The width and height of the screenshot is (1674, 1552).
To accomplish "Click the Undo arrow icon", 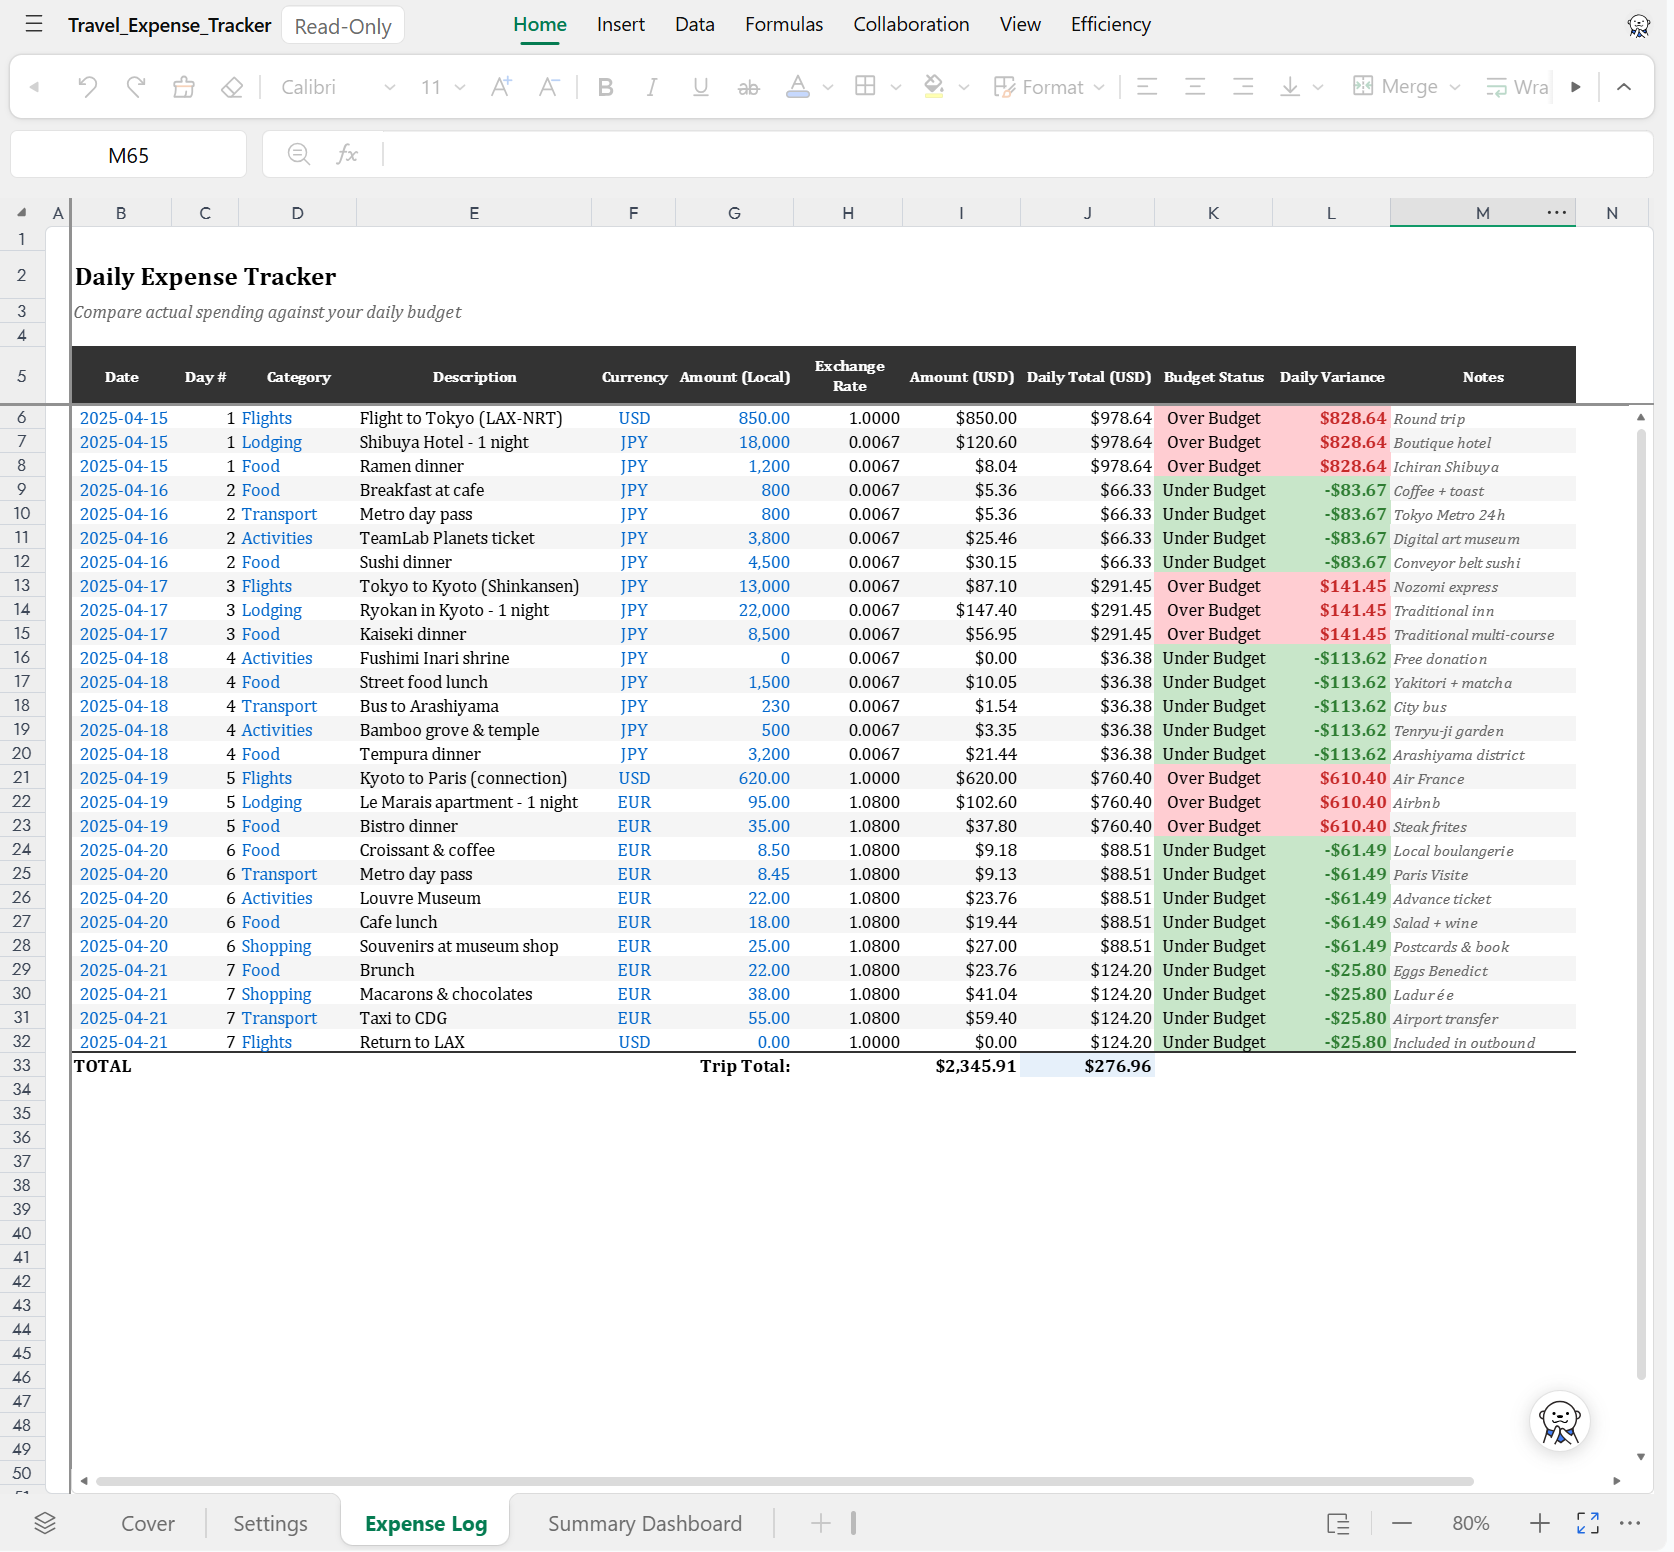I will point(88,87).
